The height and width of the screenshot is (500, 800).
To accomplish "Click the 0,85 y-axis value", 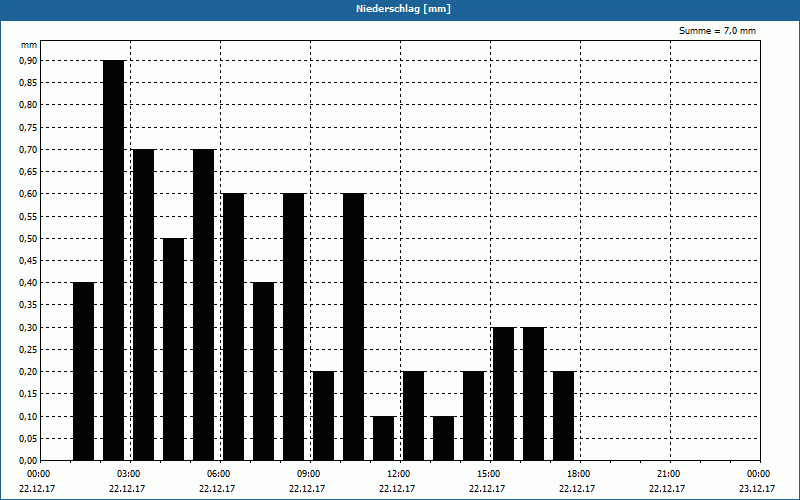I will [x=28, y=83].
